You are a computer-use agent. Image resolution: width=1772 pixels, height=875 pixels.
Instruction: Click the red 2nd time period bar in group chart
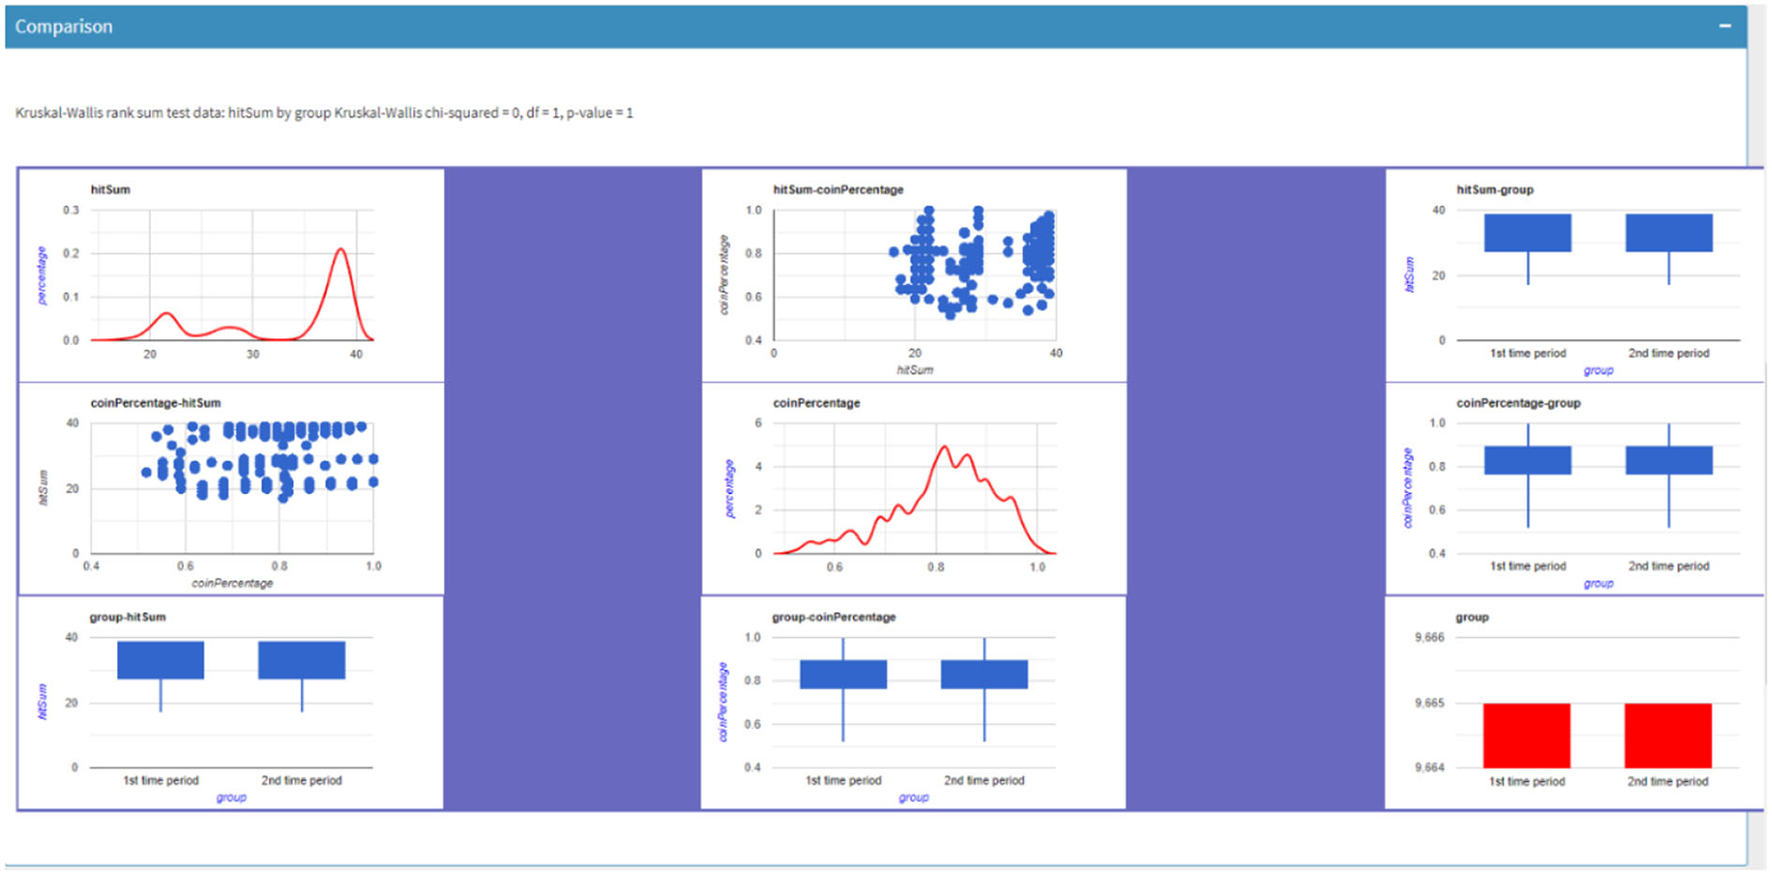point(1668,736)
